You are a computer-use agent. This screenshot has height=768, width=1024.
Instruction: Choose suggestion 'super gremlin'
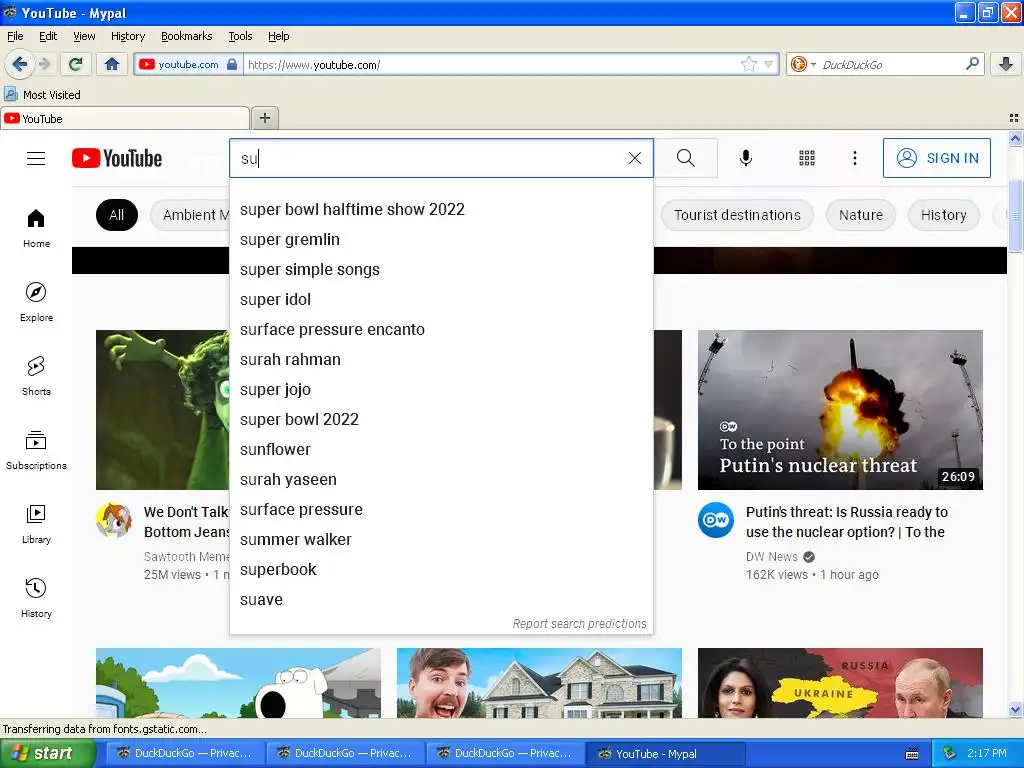click(441, 240)
